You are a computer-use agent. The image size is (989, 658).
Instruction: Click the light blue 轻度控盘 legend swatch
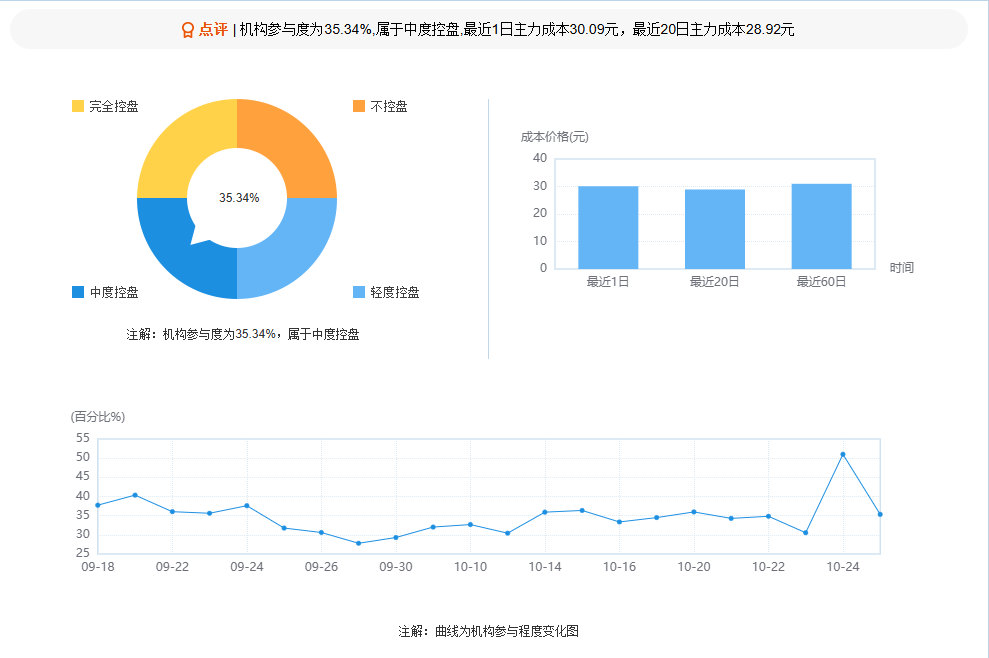[359, 292]
